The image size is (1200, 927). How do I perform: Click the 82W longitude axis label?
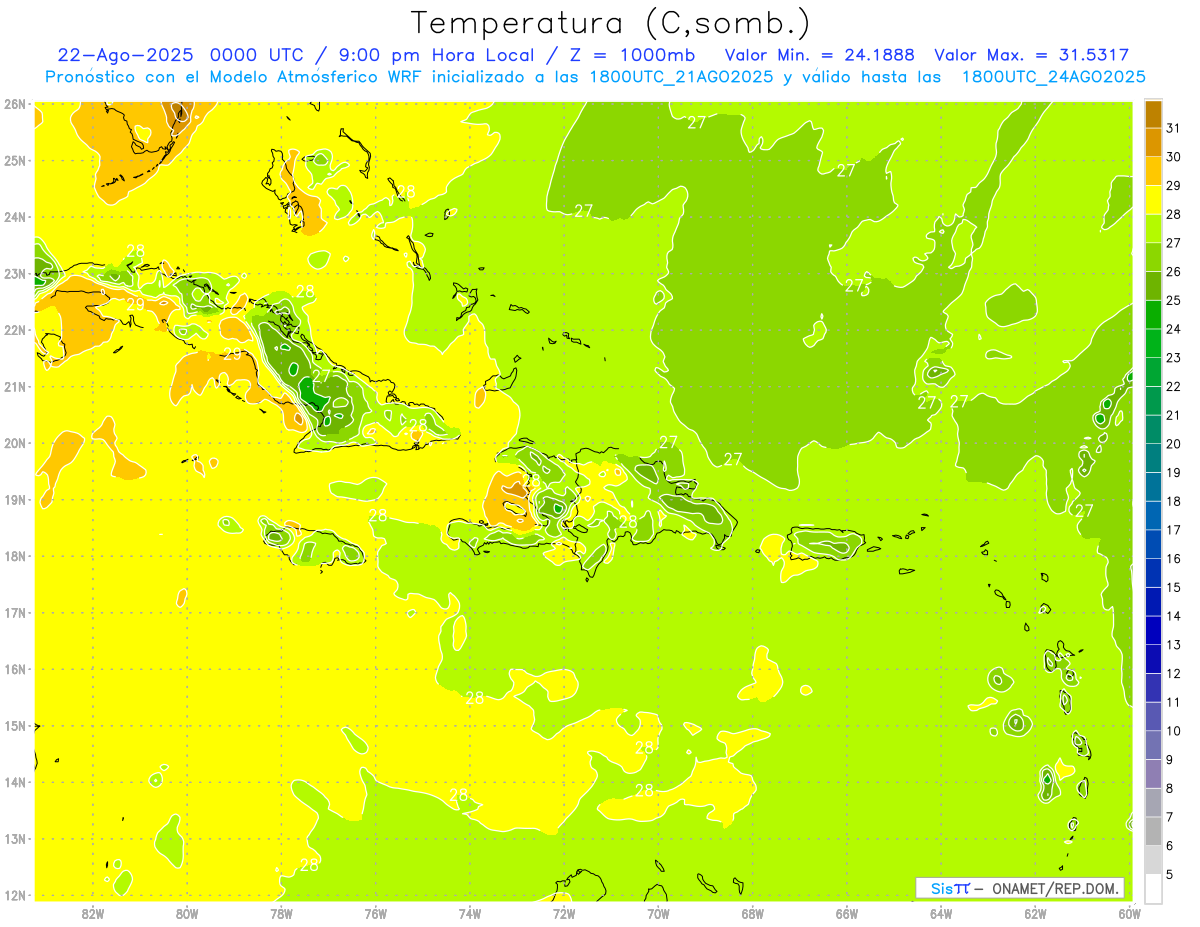click(x=93, y=913)
